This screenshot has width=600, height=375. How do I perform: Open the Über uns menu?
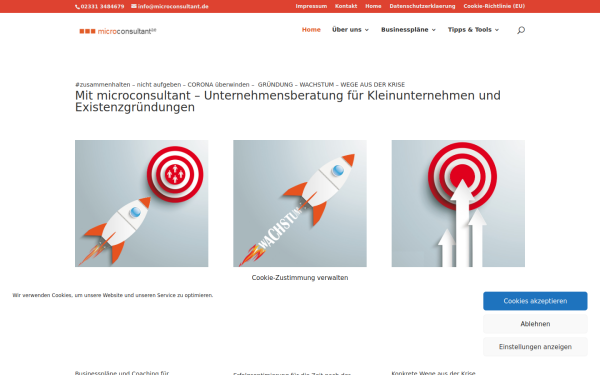point(347,29)
